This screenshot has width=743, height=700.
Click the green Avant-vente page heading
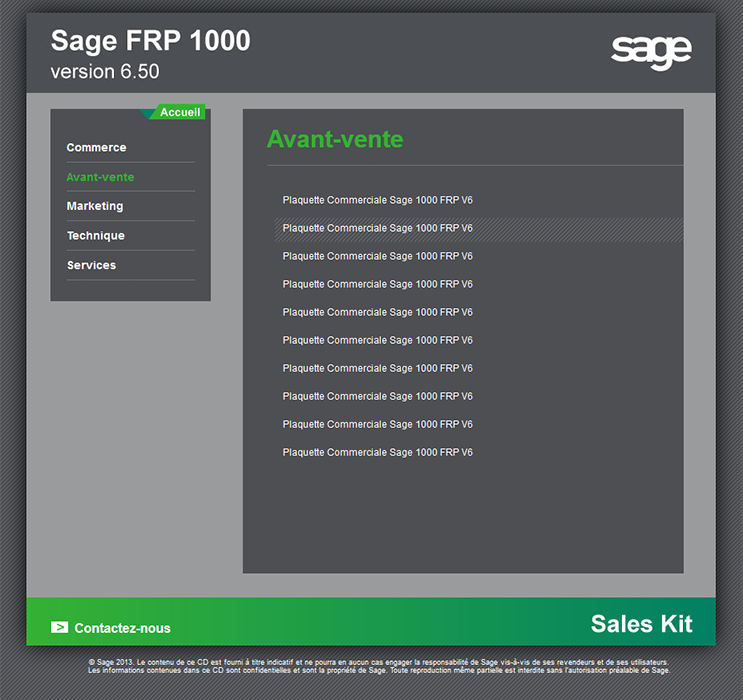335,139
